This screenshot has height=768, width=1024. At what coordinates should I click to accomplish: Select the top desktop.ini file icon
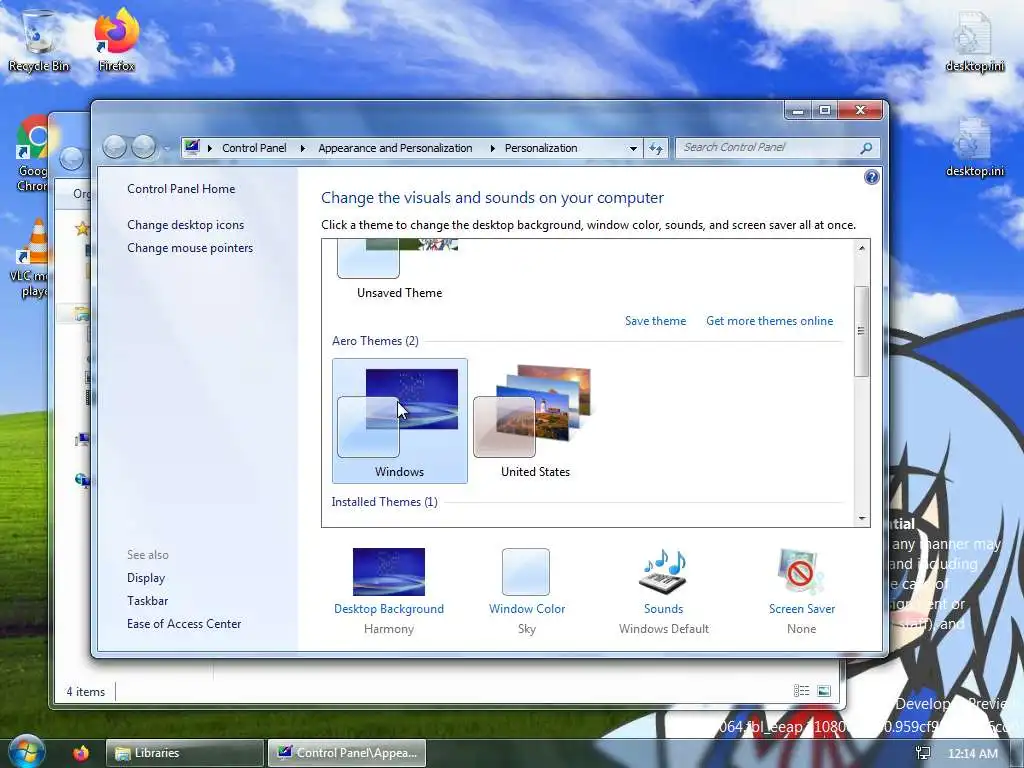click(974, 40)
